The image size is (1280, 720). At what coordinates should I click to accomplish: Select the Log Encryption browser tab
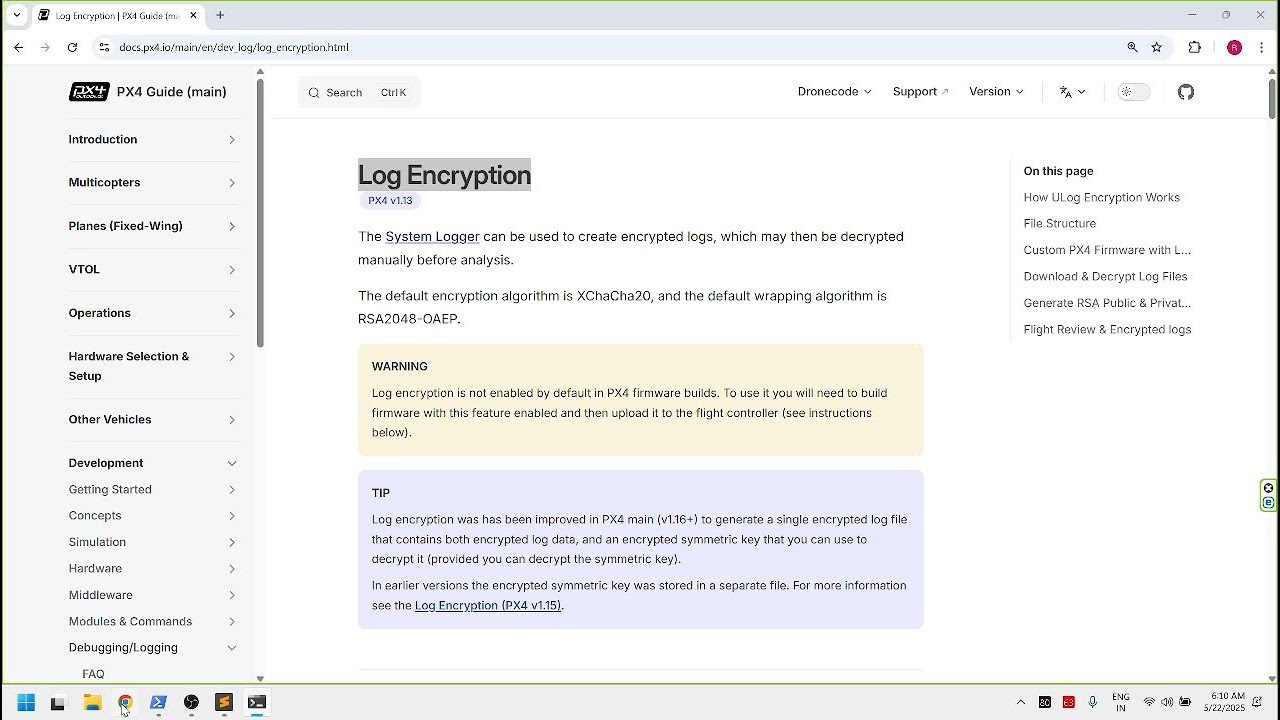pos(117,16)
